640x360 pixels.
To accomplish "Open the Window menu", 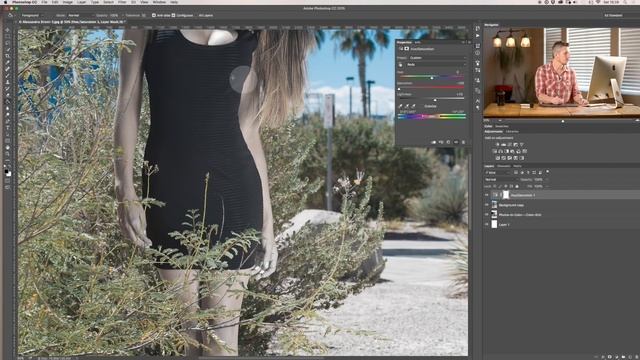I will pyautogui.click(x=159, y=2).
